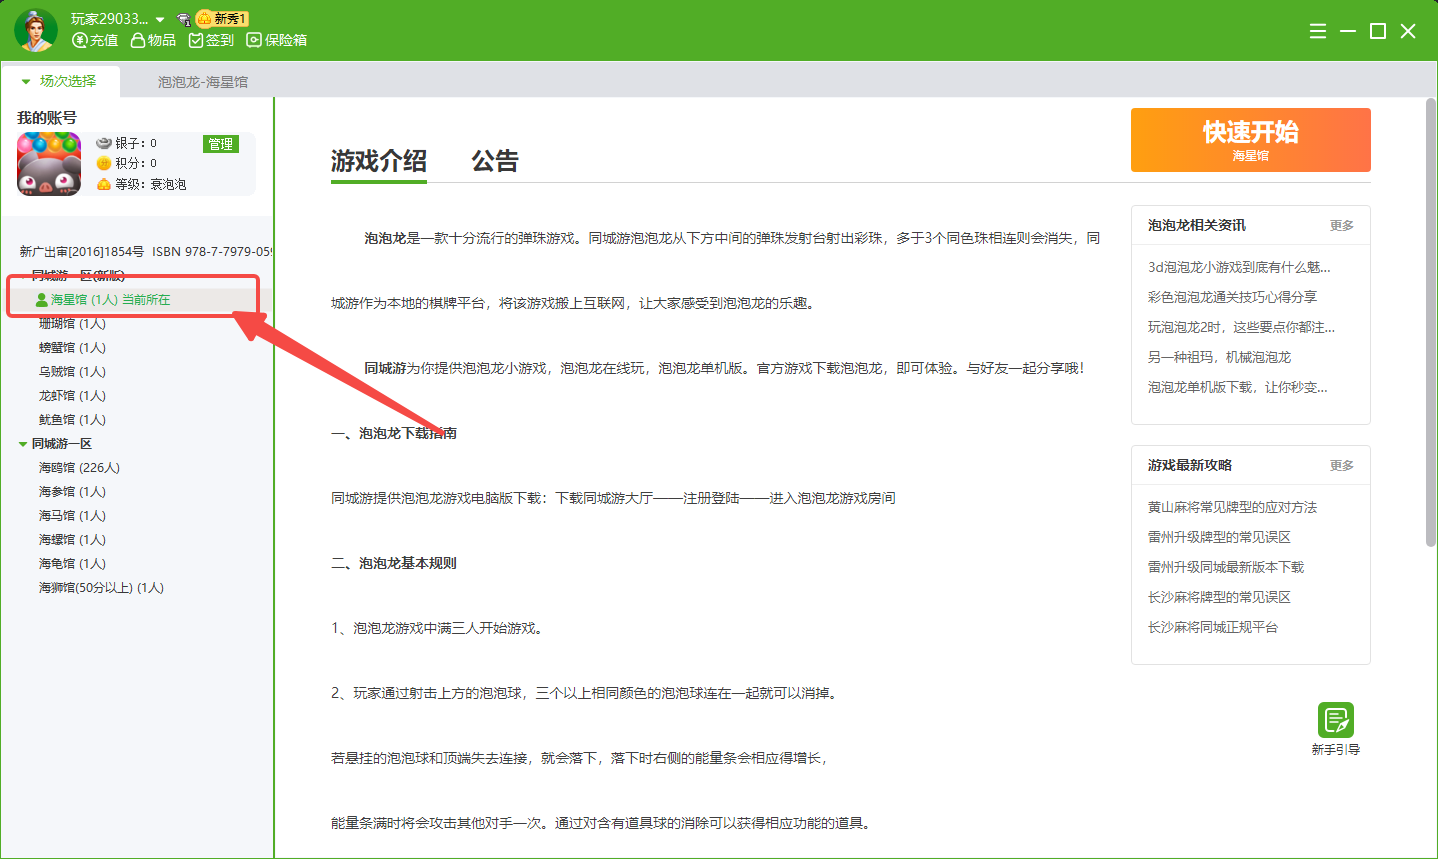Click the bubble dragon game thumbnail
The height and width of the screenshot is (859, 1438).
click(49, 163)
